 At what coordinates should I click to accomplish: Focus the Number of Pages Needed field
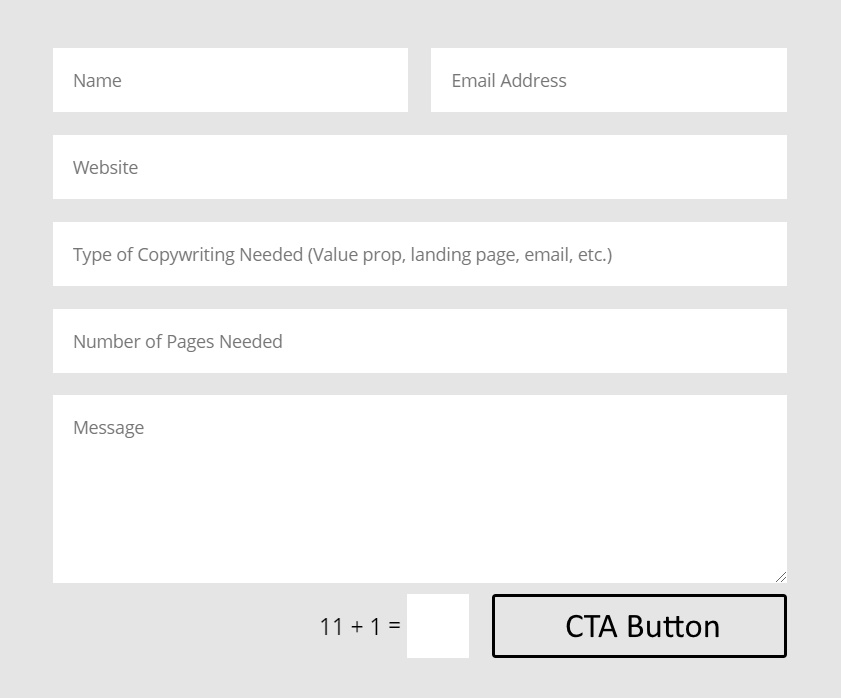420,341
